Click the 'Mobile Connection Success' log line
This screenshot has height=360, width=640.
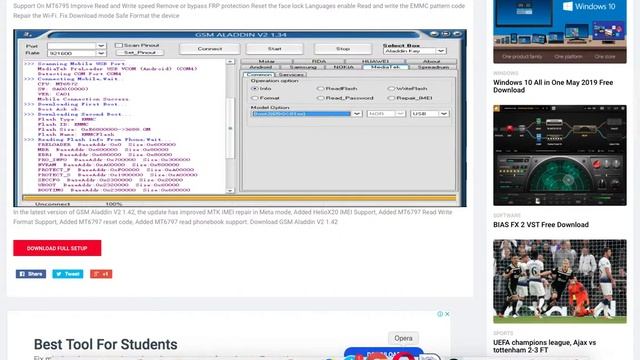pos(83,99)
